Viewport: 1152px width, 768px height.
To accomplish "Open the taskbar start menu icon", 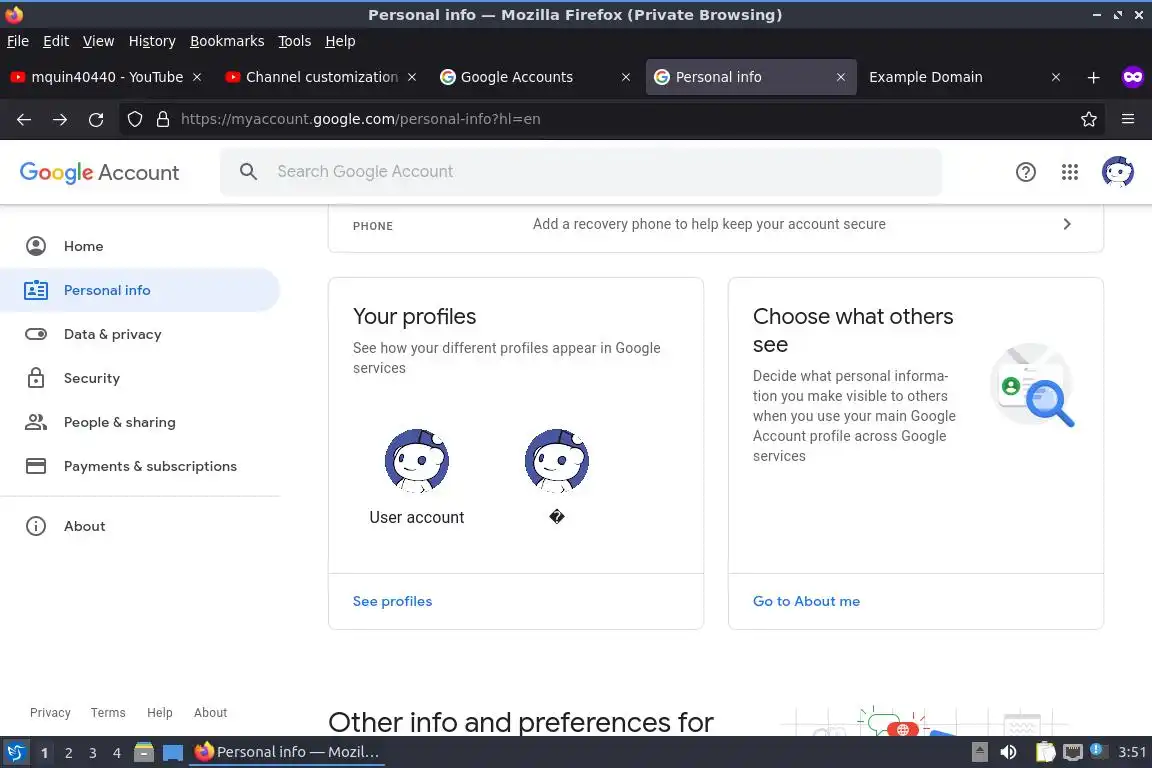I will pos(15,753).
